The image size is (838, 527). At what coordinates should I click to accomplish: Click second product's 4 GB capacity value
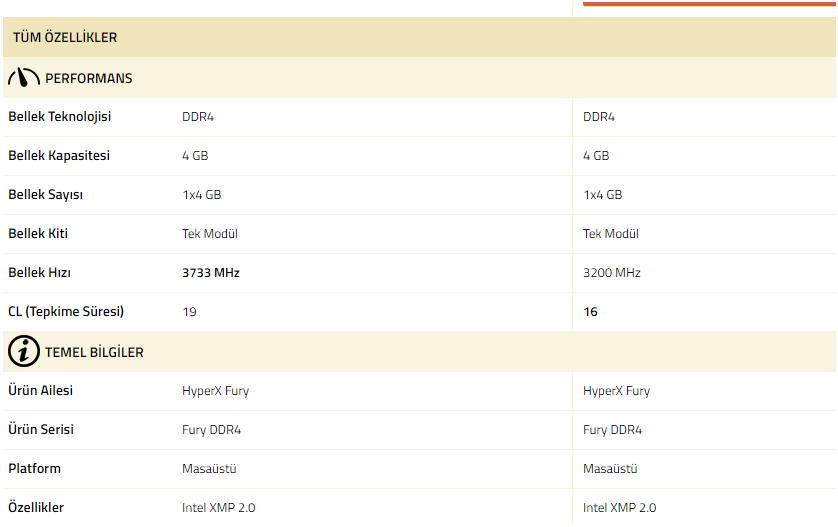coord(596,156)
